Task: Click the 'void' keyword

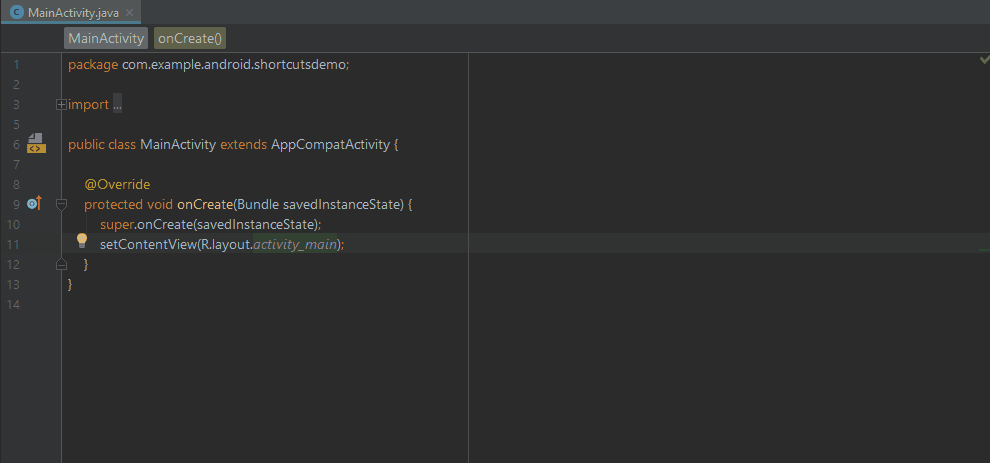Action: (x=160, y=205)
